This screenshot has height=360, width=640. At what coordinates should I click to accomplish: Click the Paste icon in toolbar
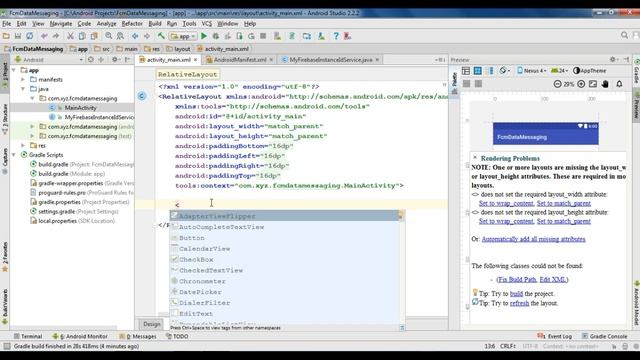(x=94, y=36)
